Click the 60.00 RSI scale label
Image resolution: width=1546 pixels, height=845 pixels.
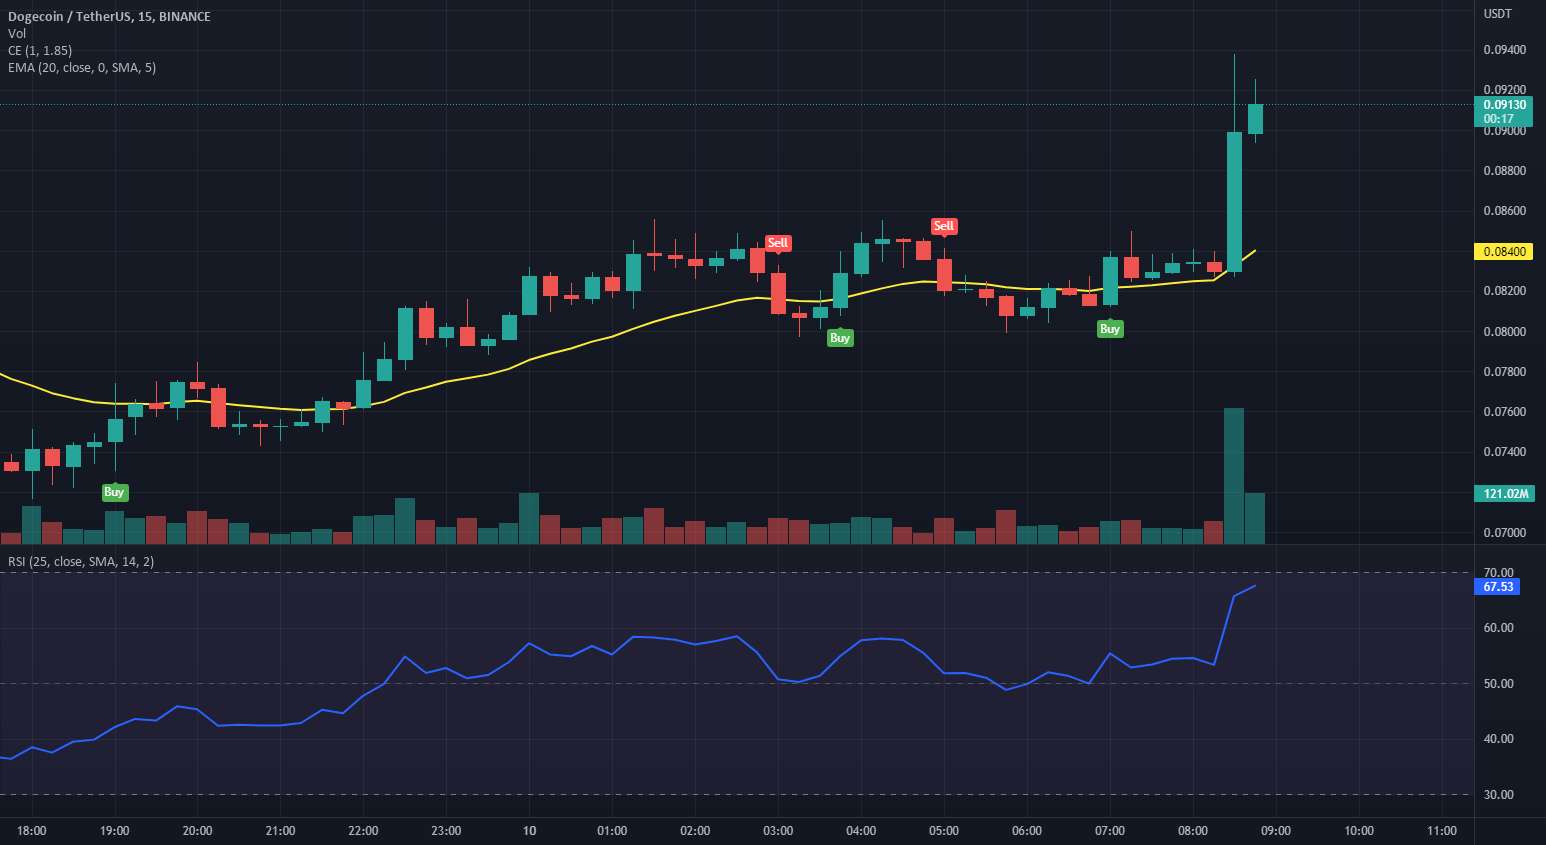1498,628
